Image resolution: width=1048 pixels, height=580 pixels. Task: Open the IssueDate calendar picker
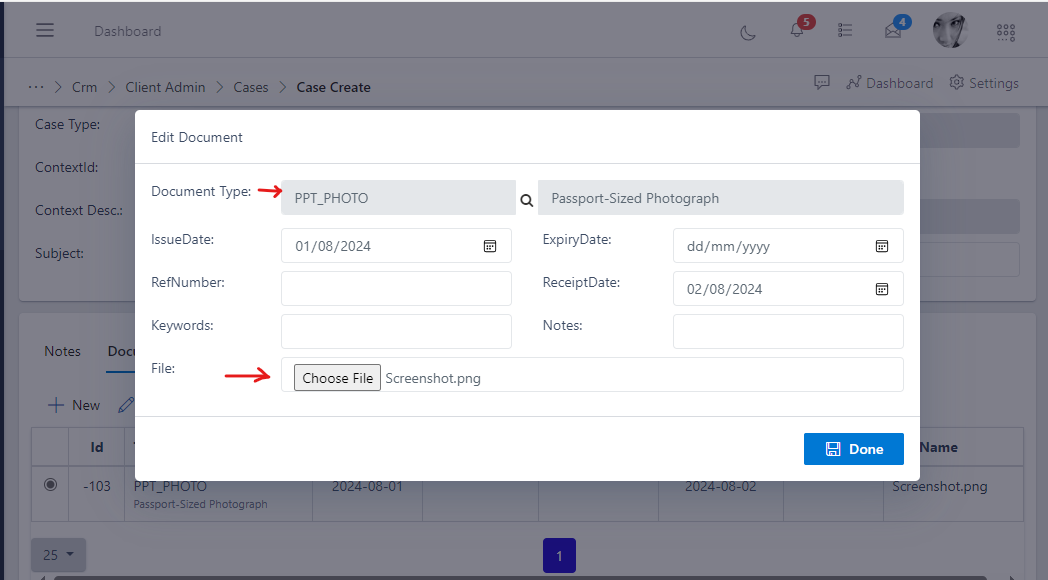490,245
